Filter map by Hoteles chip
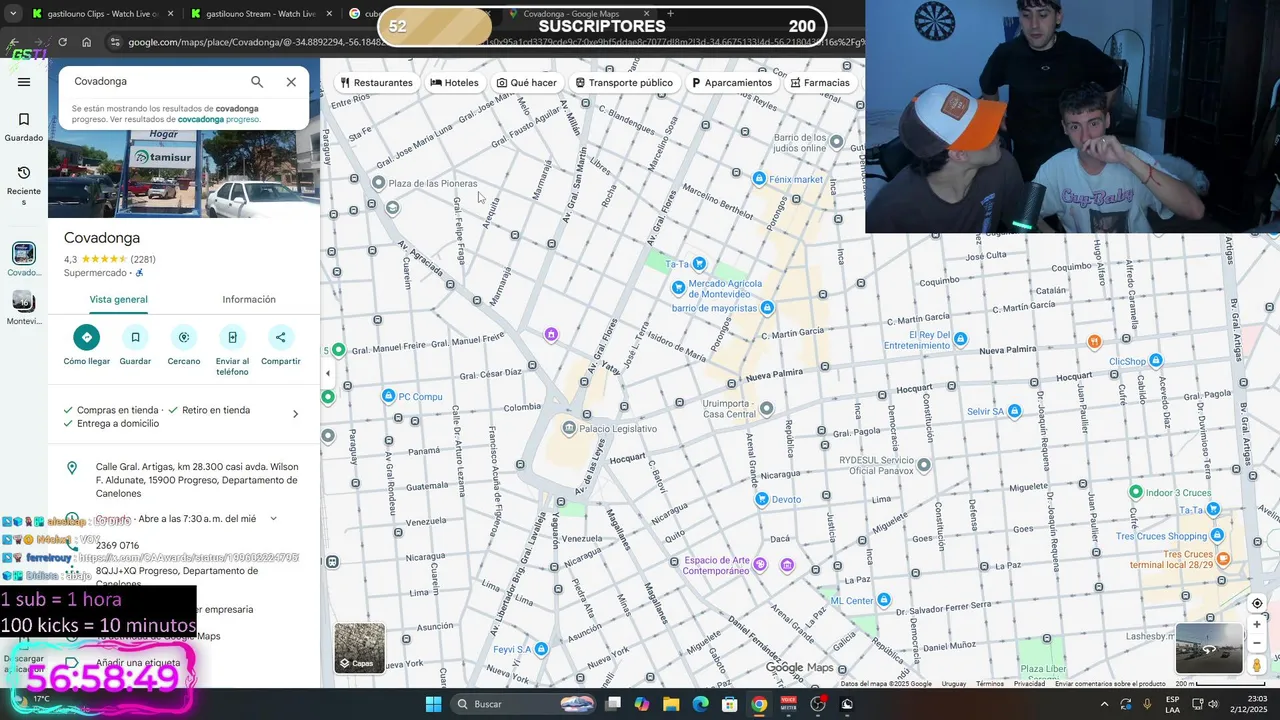This screenshot has width=1280, height=720. pyautogui.click(x=454, y=83)
